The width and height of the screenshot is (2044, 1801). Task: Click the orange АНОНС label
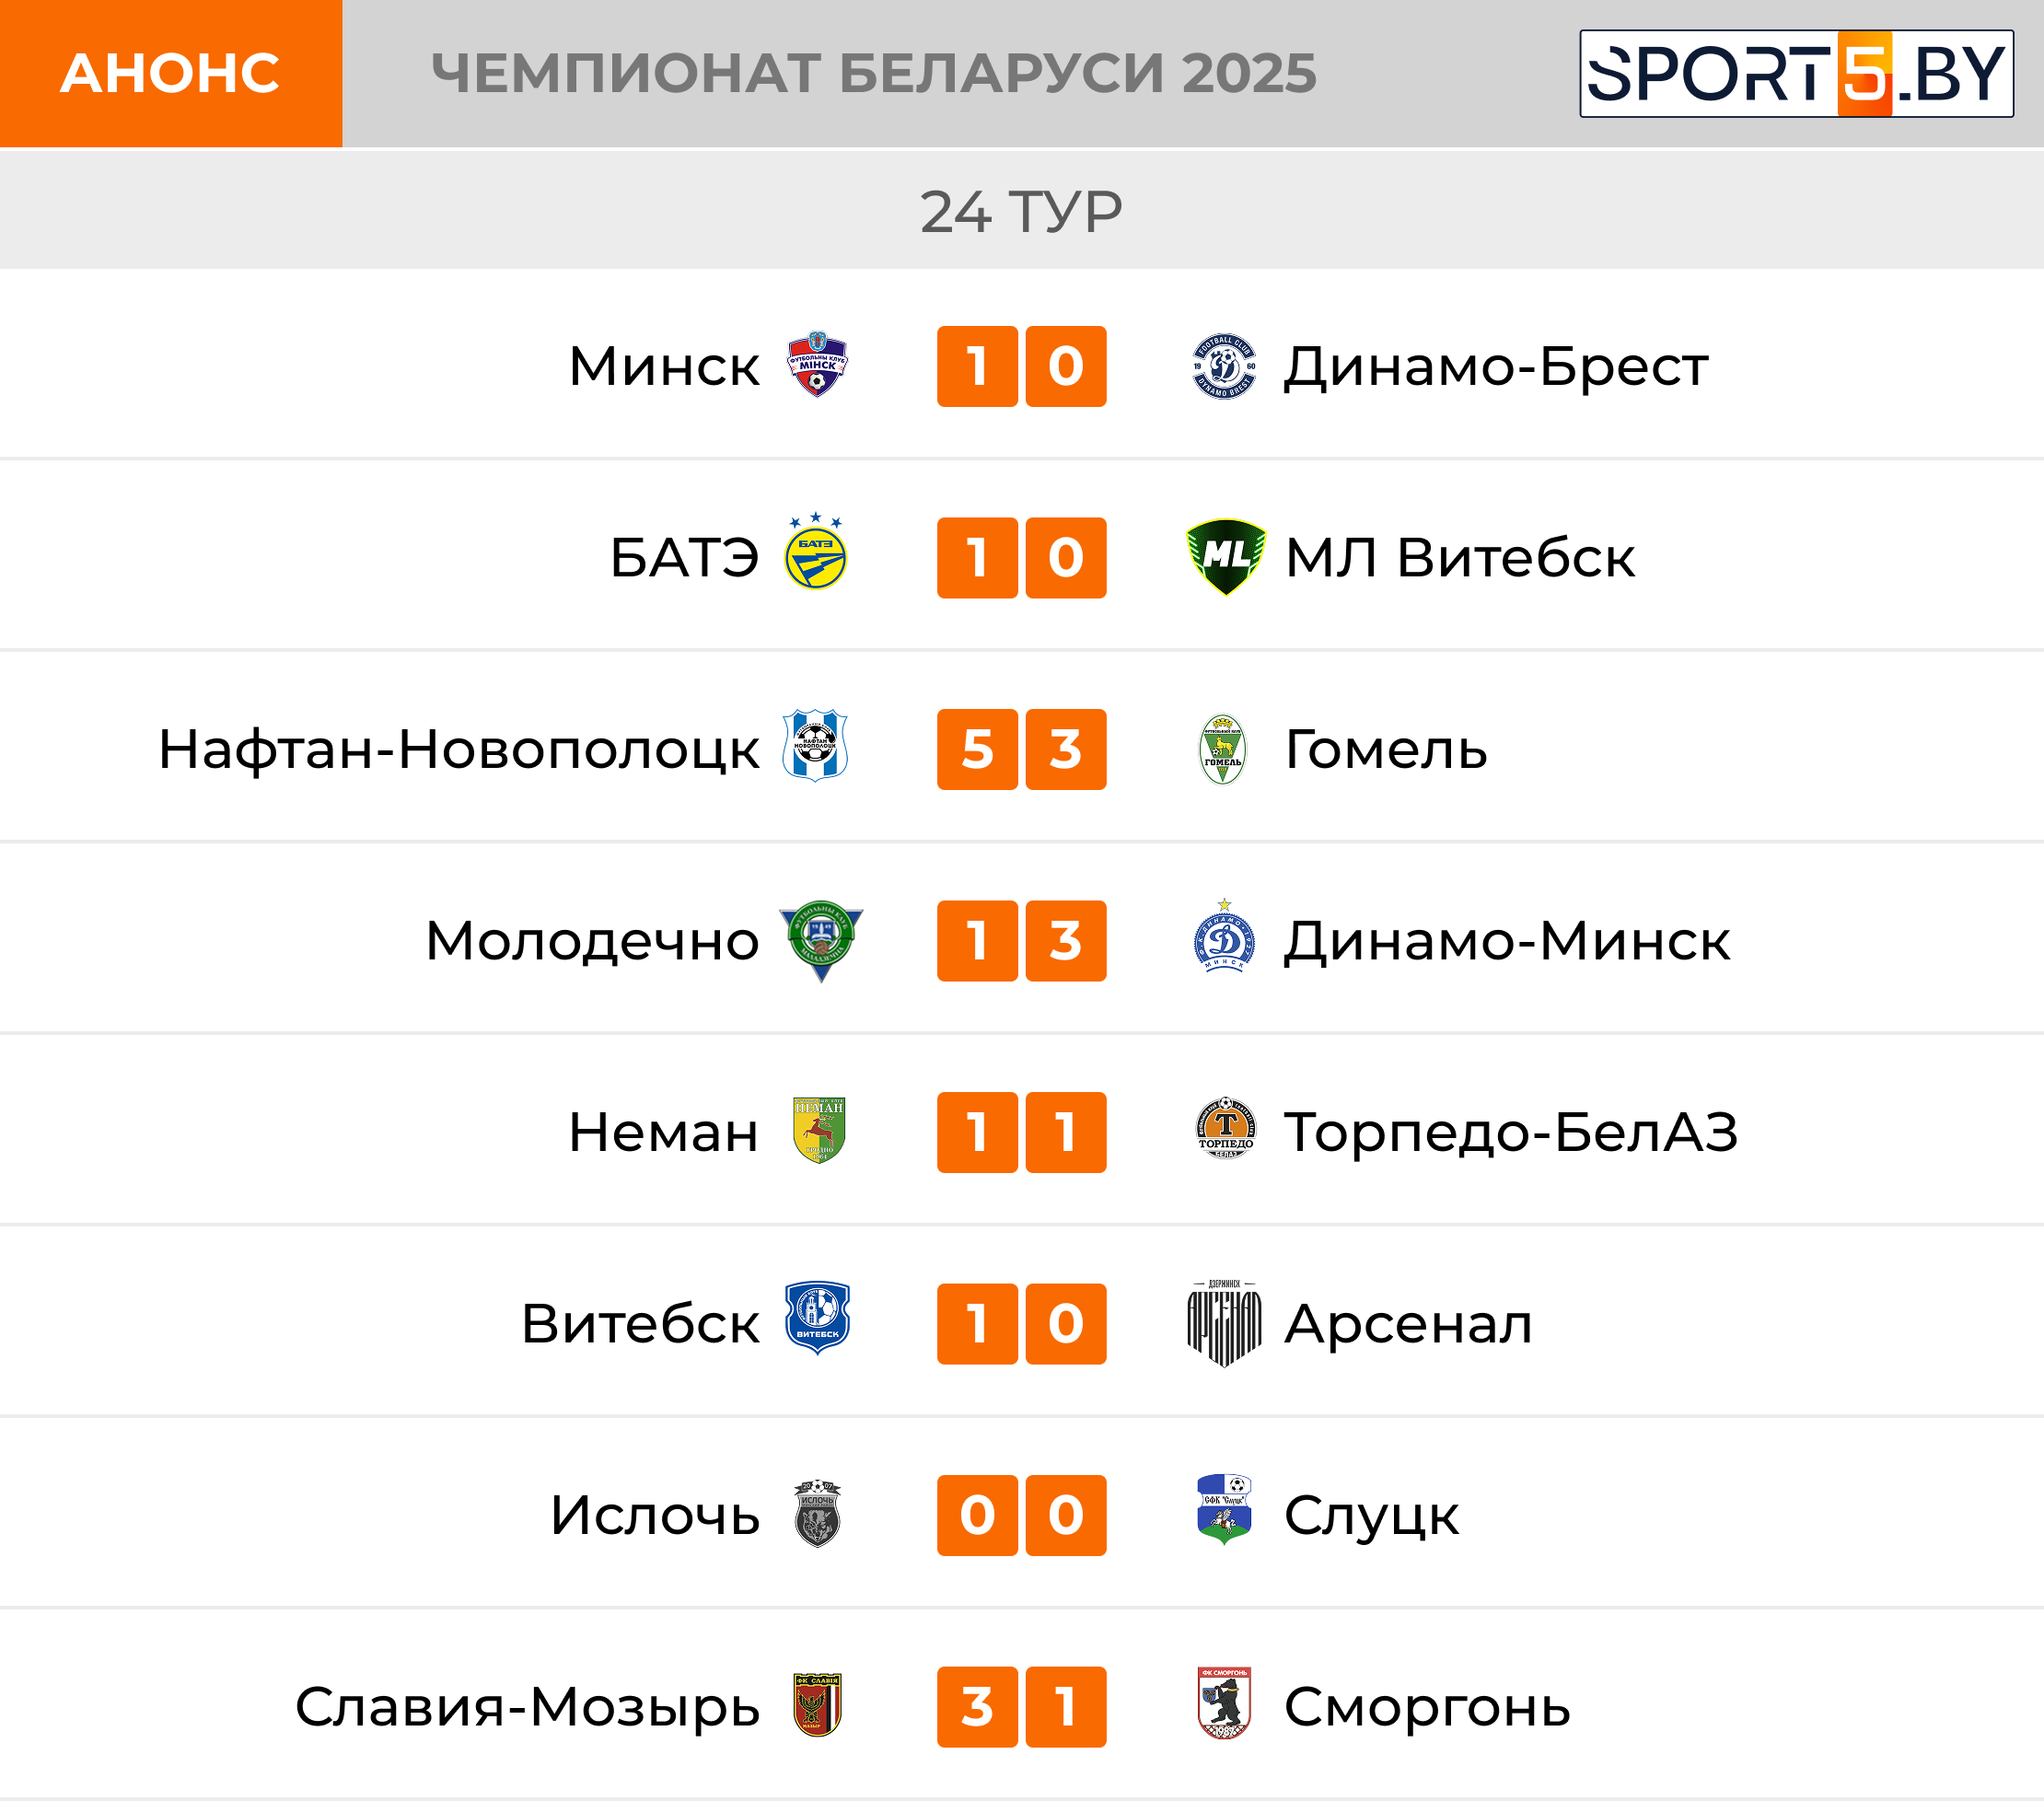(171, 74)
